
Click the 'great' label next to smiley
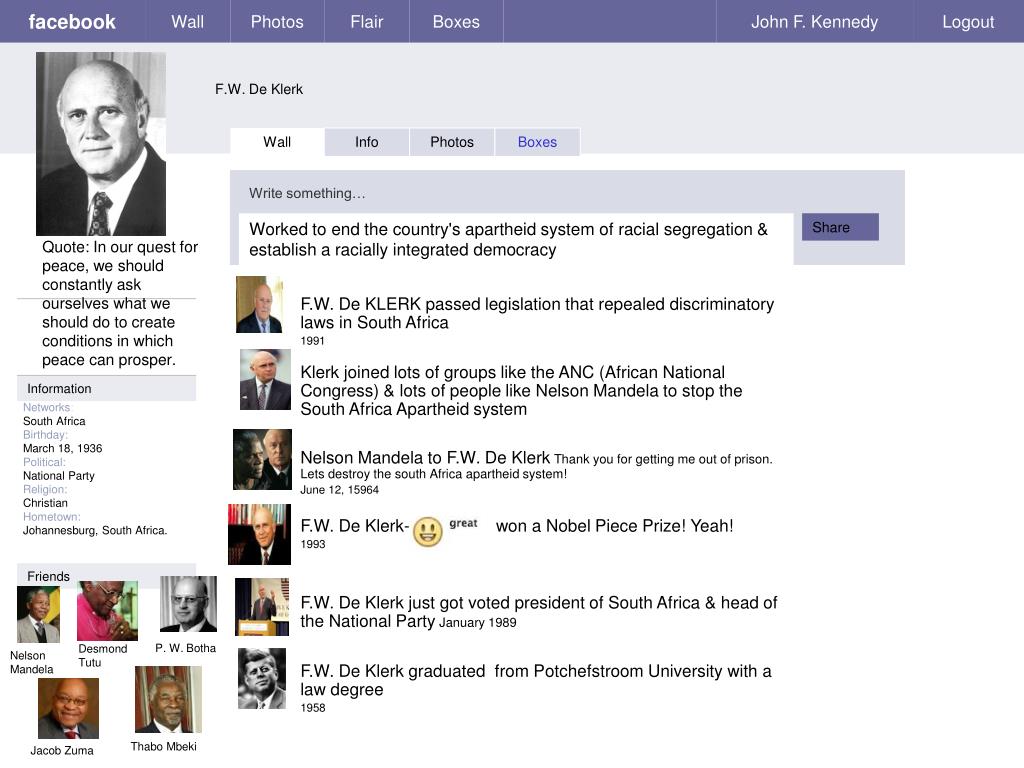pos(463,523)
